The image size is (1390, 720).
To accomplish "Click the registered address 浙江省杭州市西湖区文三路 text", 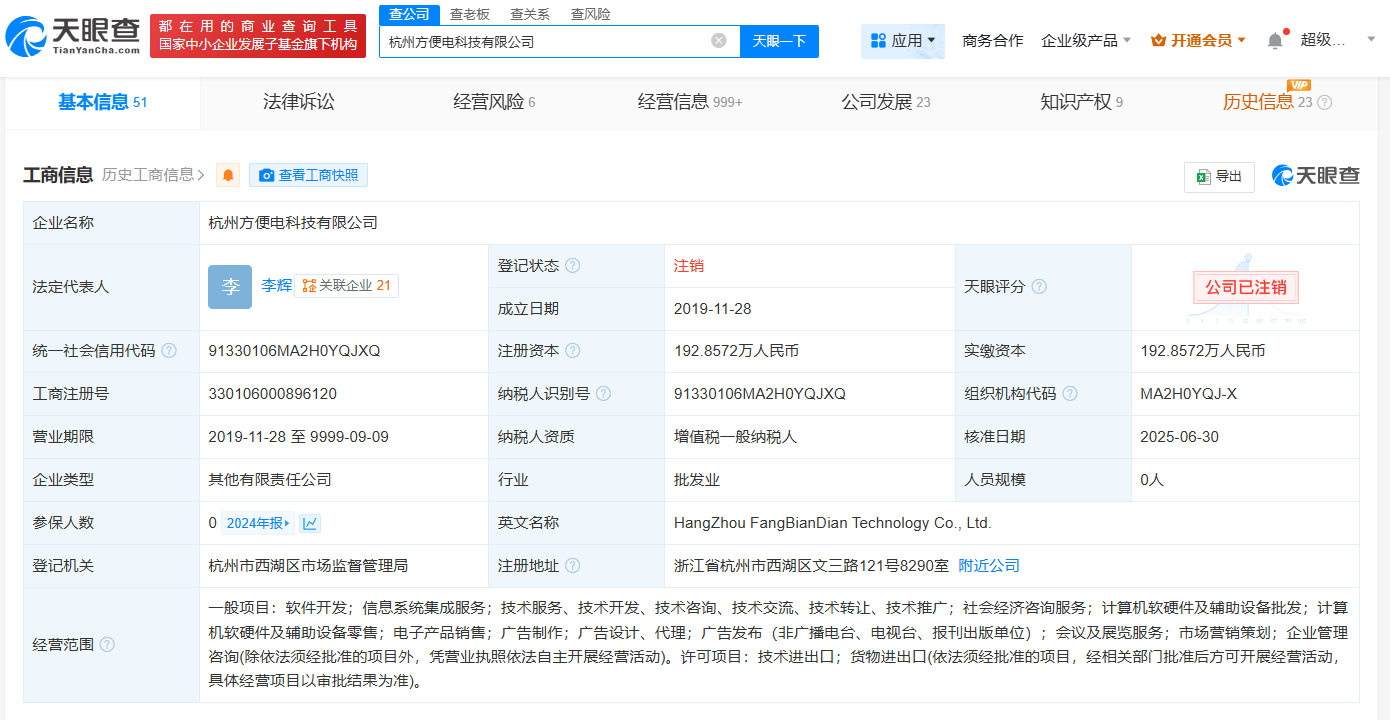I will click(x=812, y=566).
